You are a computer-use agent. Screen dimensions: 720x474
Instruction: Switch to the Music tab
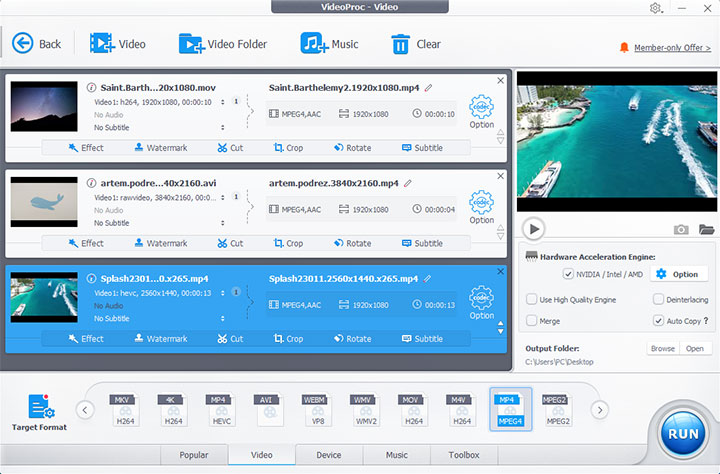(x=397, y=455)
